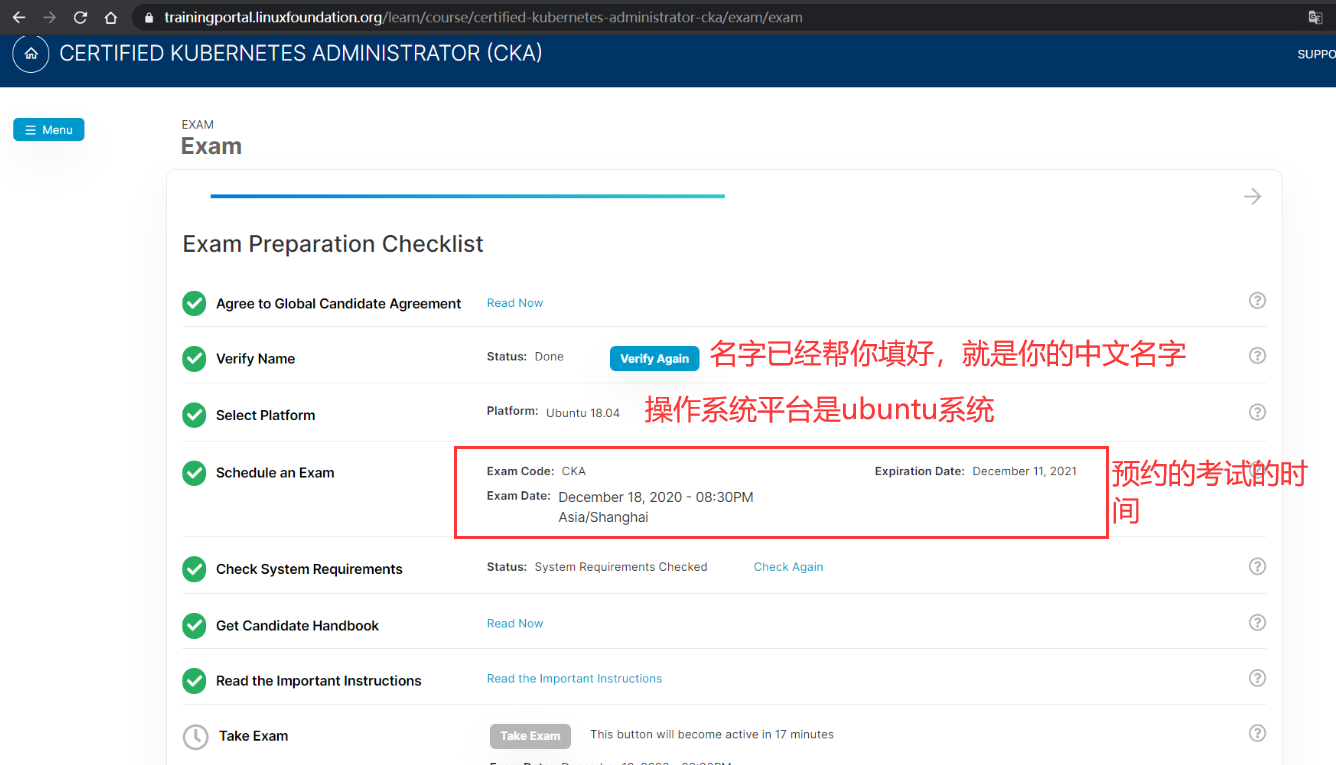Reload the page with the refresh icon
1336x765 pixels.
(80, 17)
